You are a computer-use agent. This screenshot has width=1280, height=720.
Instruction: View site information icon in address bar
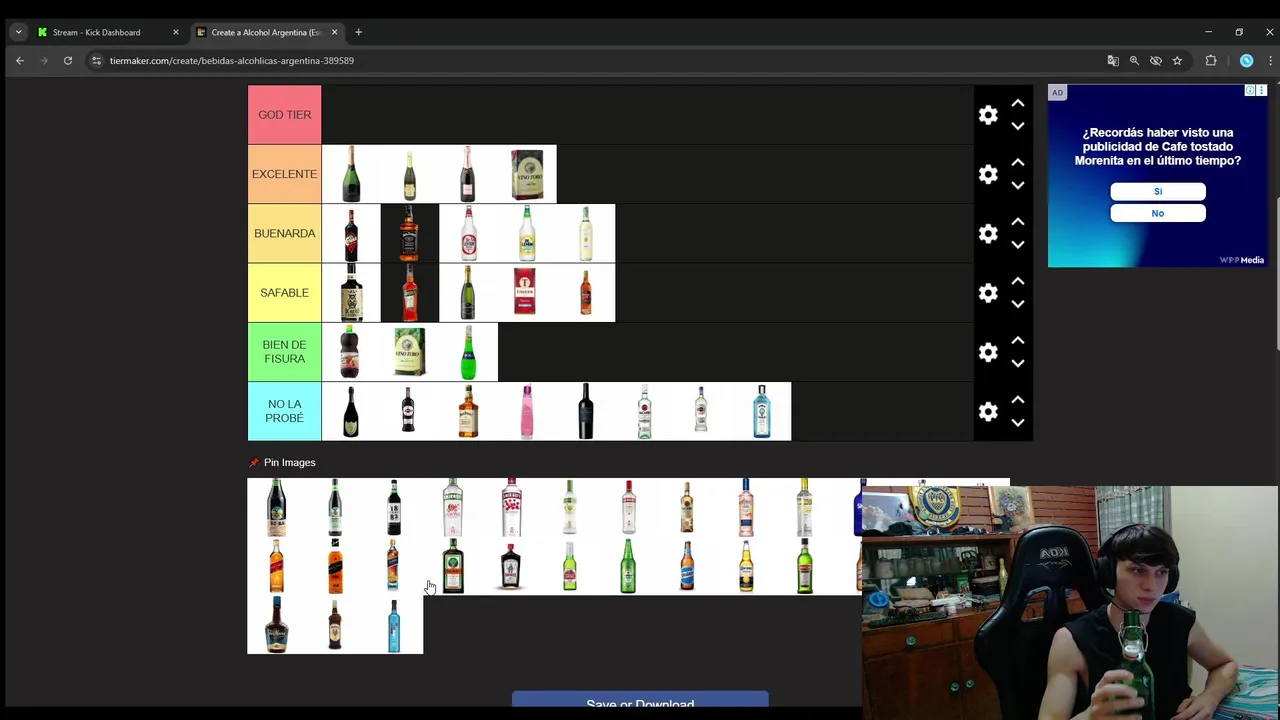coord(96,61)
